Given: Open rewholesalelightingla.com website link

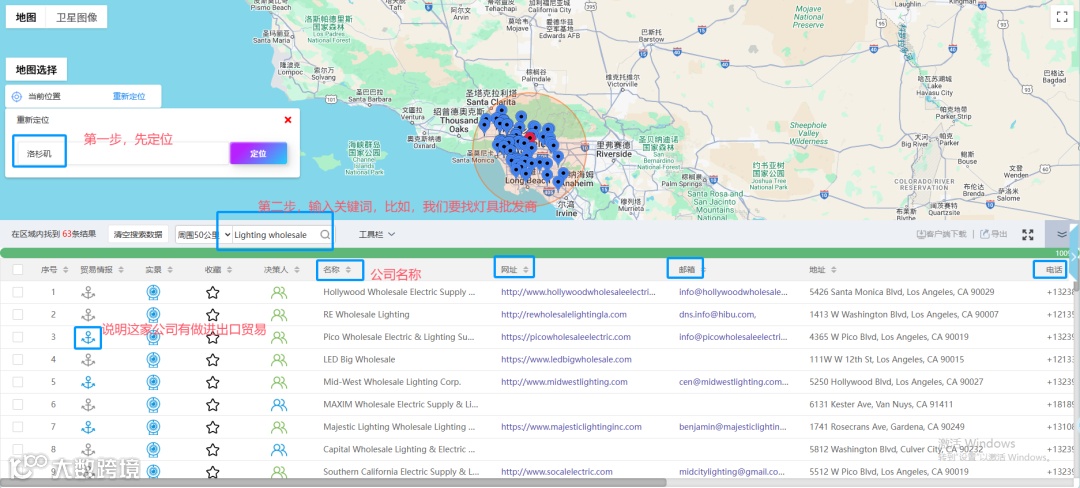Looking at the screenshot, I should click(x=564, y=315).
